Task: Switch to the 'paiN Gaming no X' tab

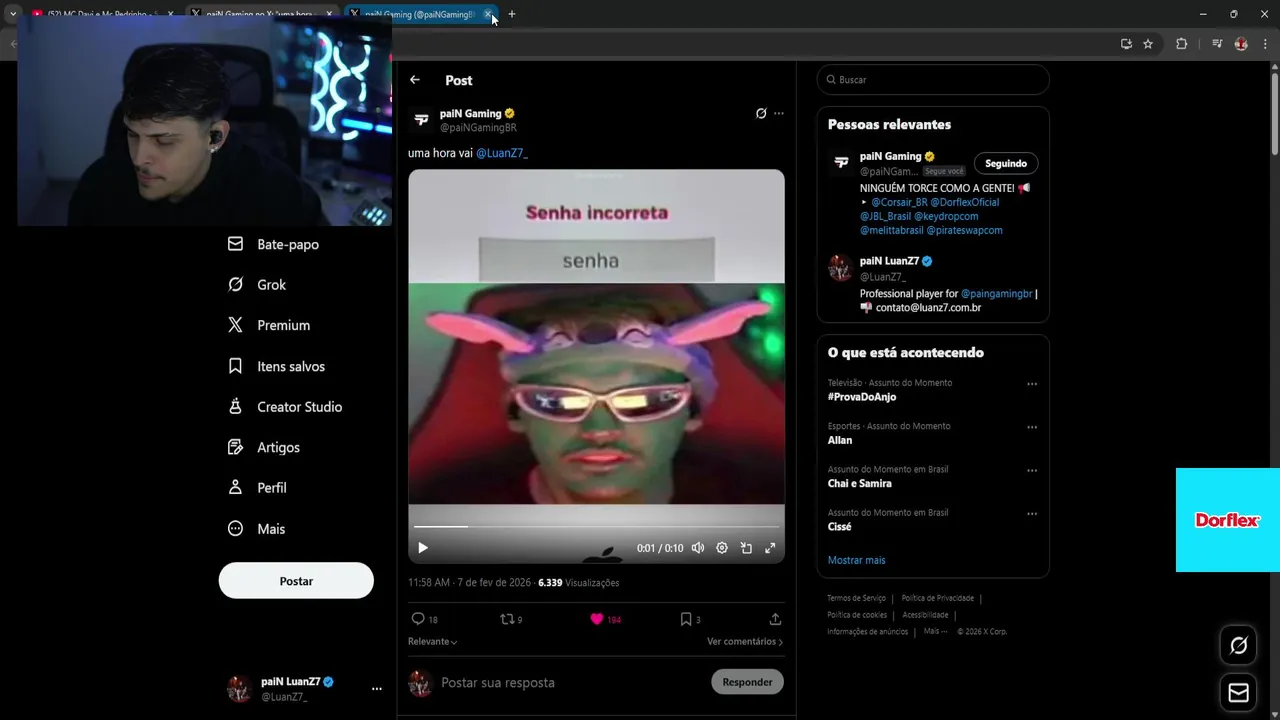Action: (x=260, y=14)
